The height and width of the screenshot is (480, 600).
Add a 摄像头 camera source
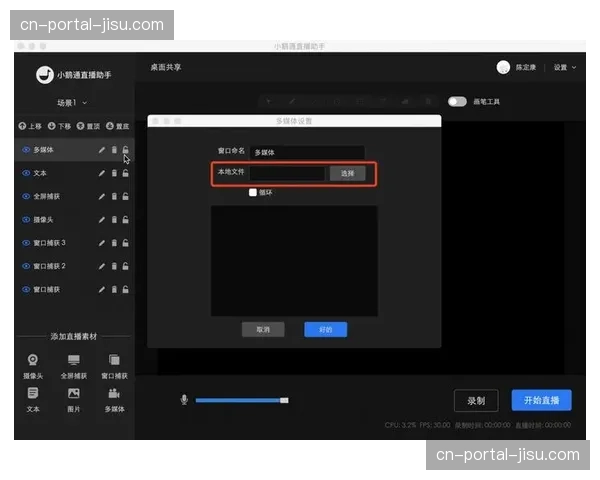click(x=33, y=364)
